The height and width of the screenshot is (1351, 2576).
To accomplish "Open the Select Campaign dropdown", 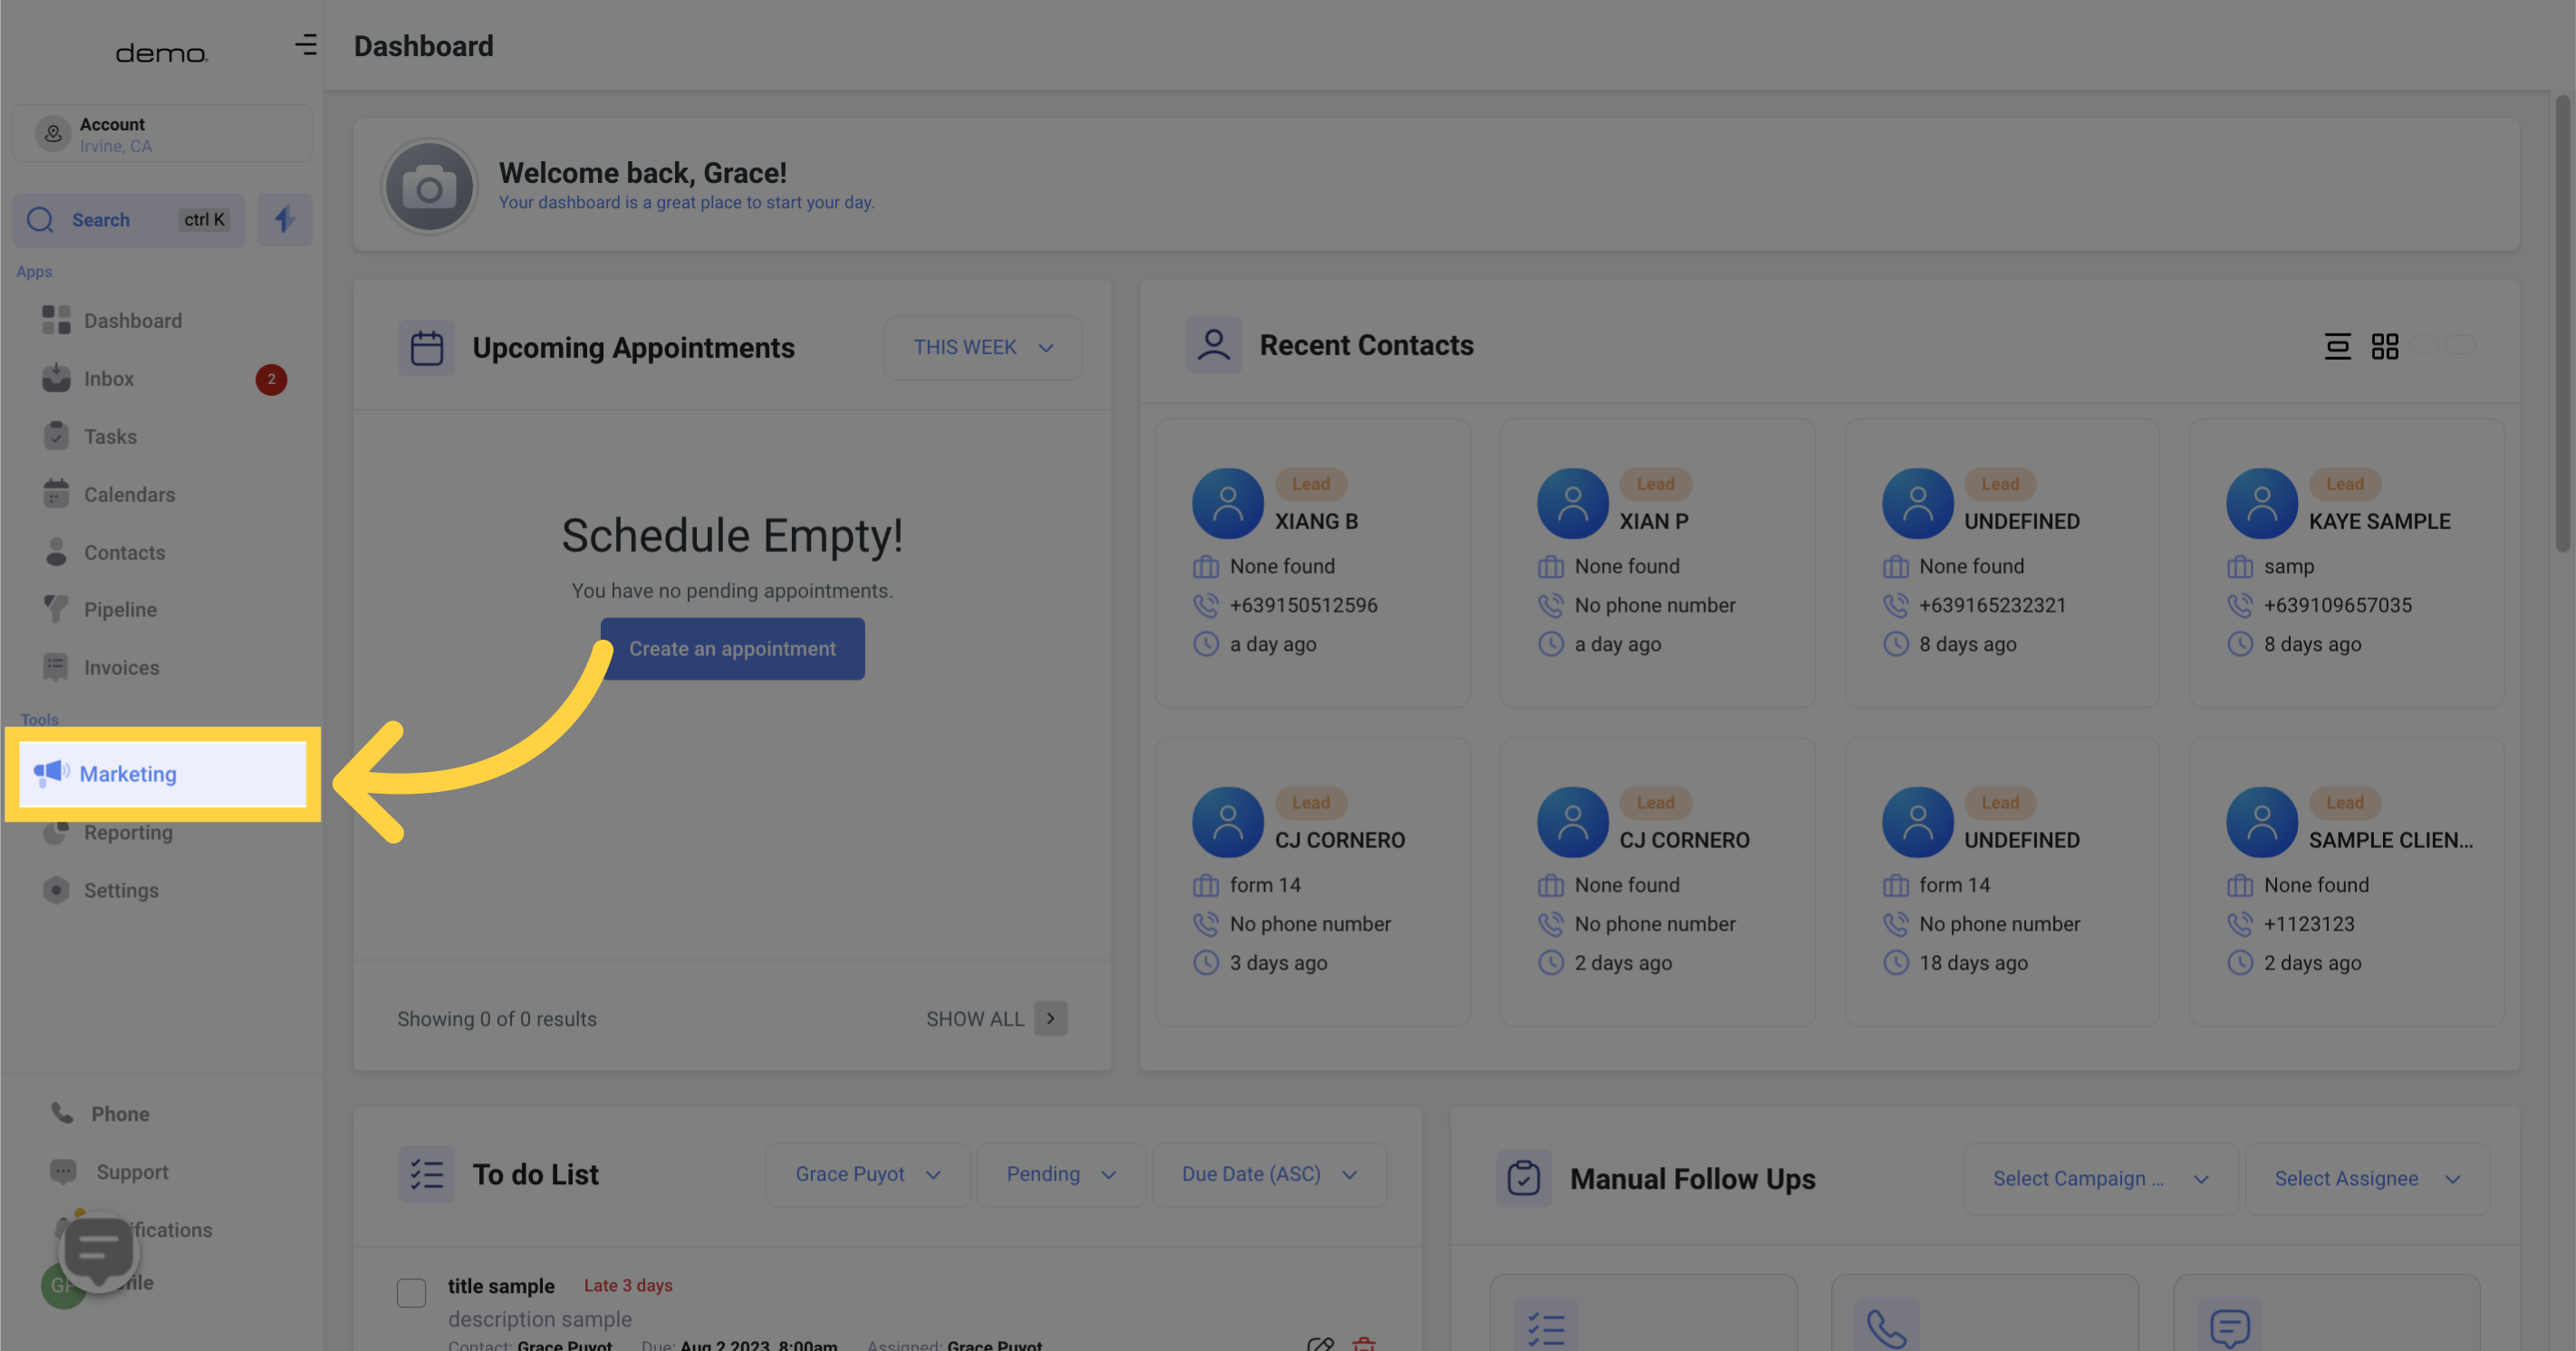I will pos(2100,1179).
